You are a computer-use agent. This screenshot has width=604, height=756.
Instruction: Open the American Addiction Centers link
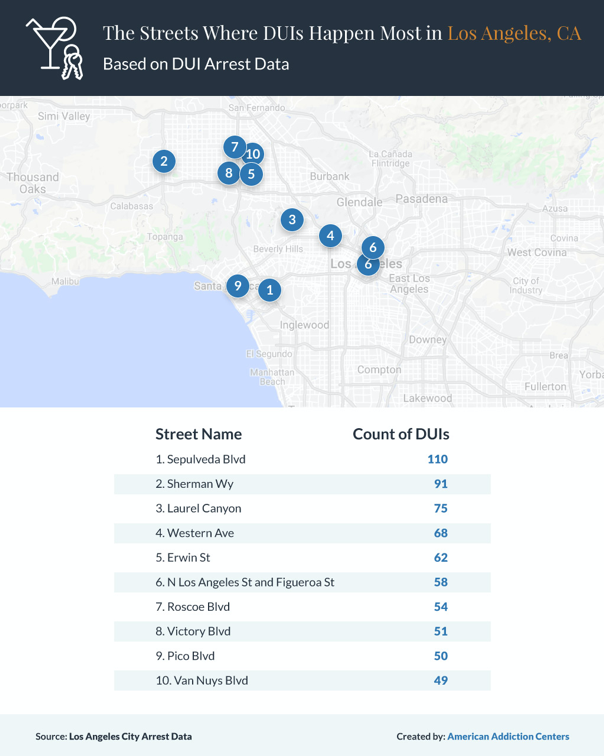click(x=508, y=736)
